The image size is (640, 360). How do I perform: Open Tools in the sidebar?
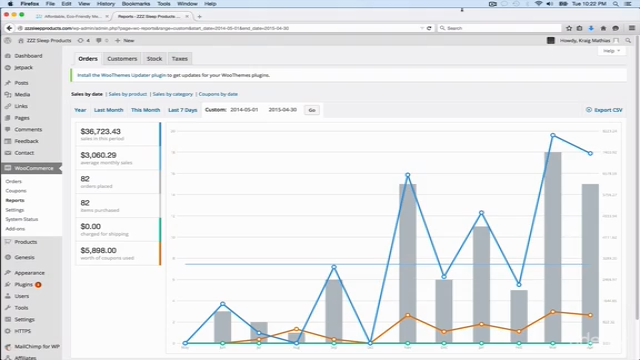pos(21,308)
